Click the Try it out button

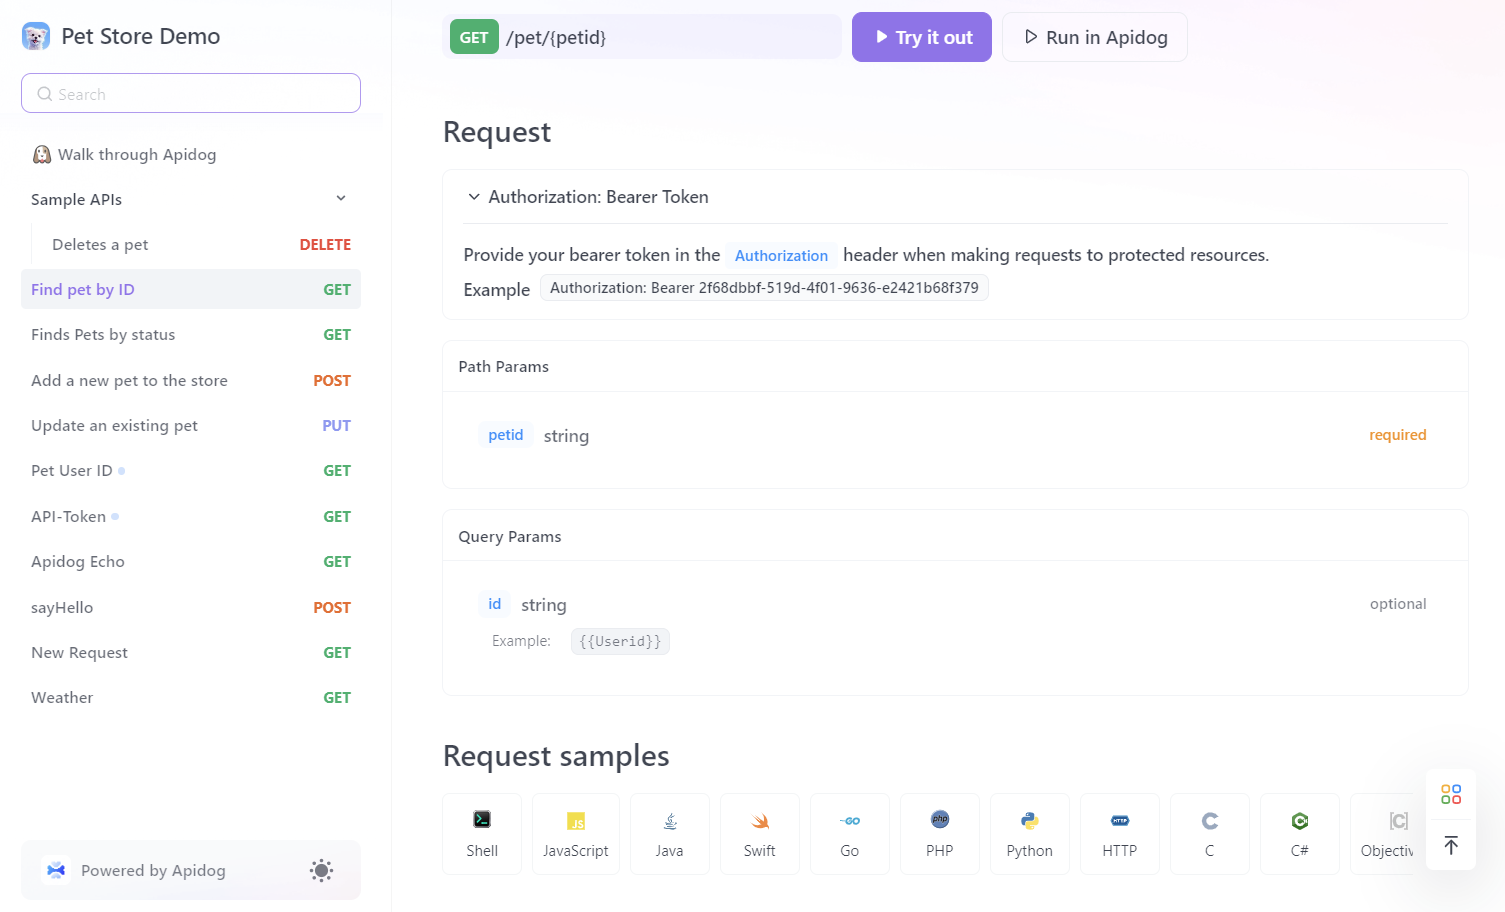click(921, 37)
